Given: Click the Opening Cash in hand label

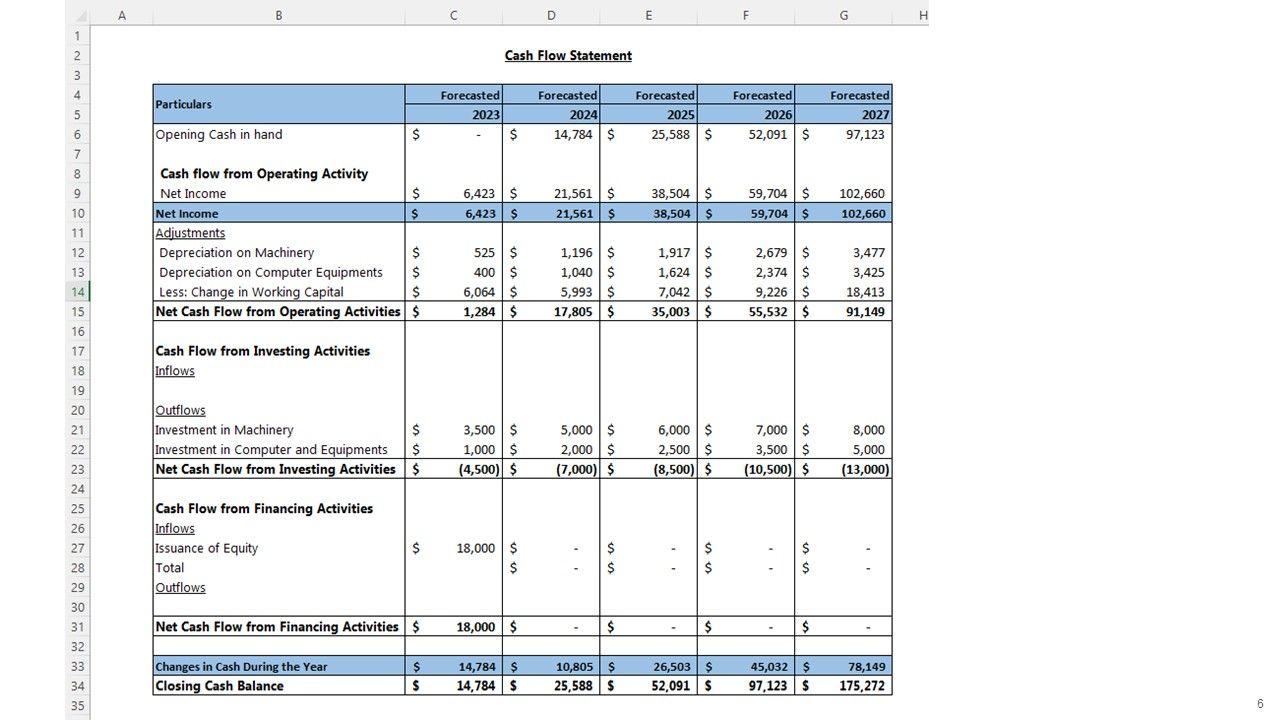Looking at the screenshot, I should click(x=219, y=135).
